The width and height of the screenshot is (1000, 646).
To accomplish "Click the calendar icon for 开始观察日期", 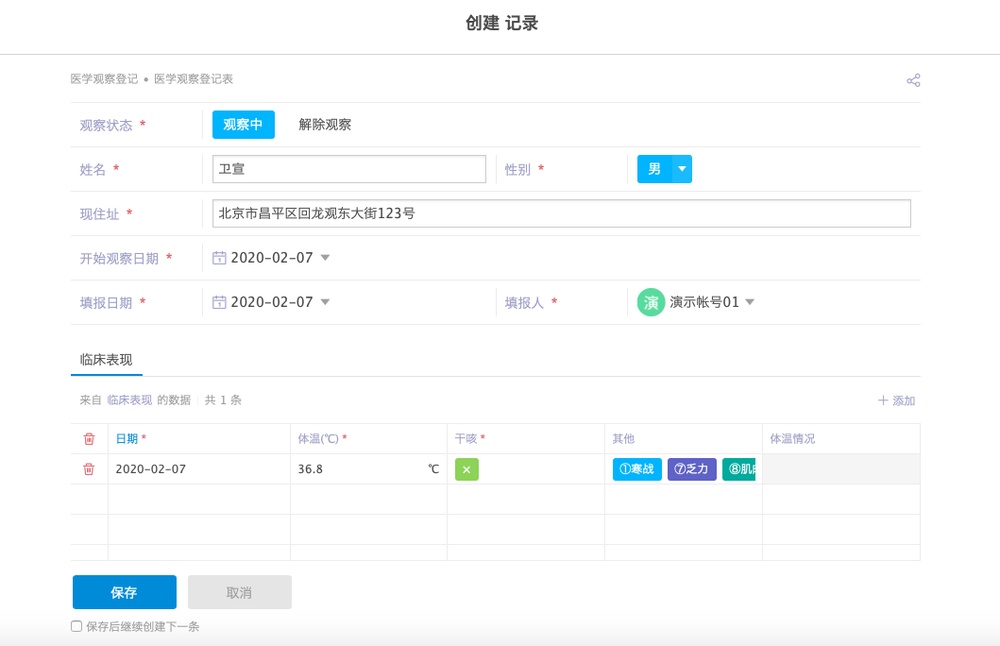I will [x=219, y=258].
